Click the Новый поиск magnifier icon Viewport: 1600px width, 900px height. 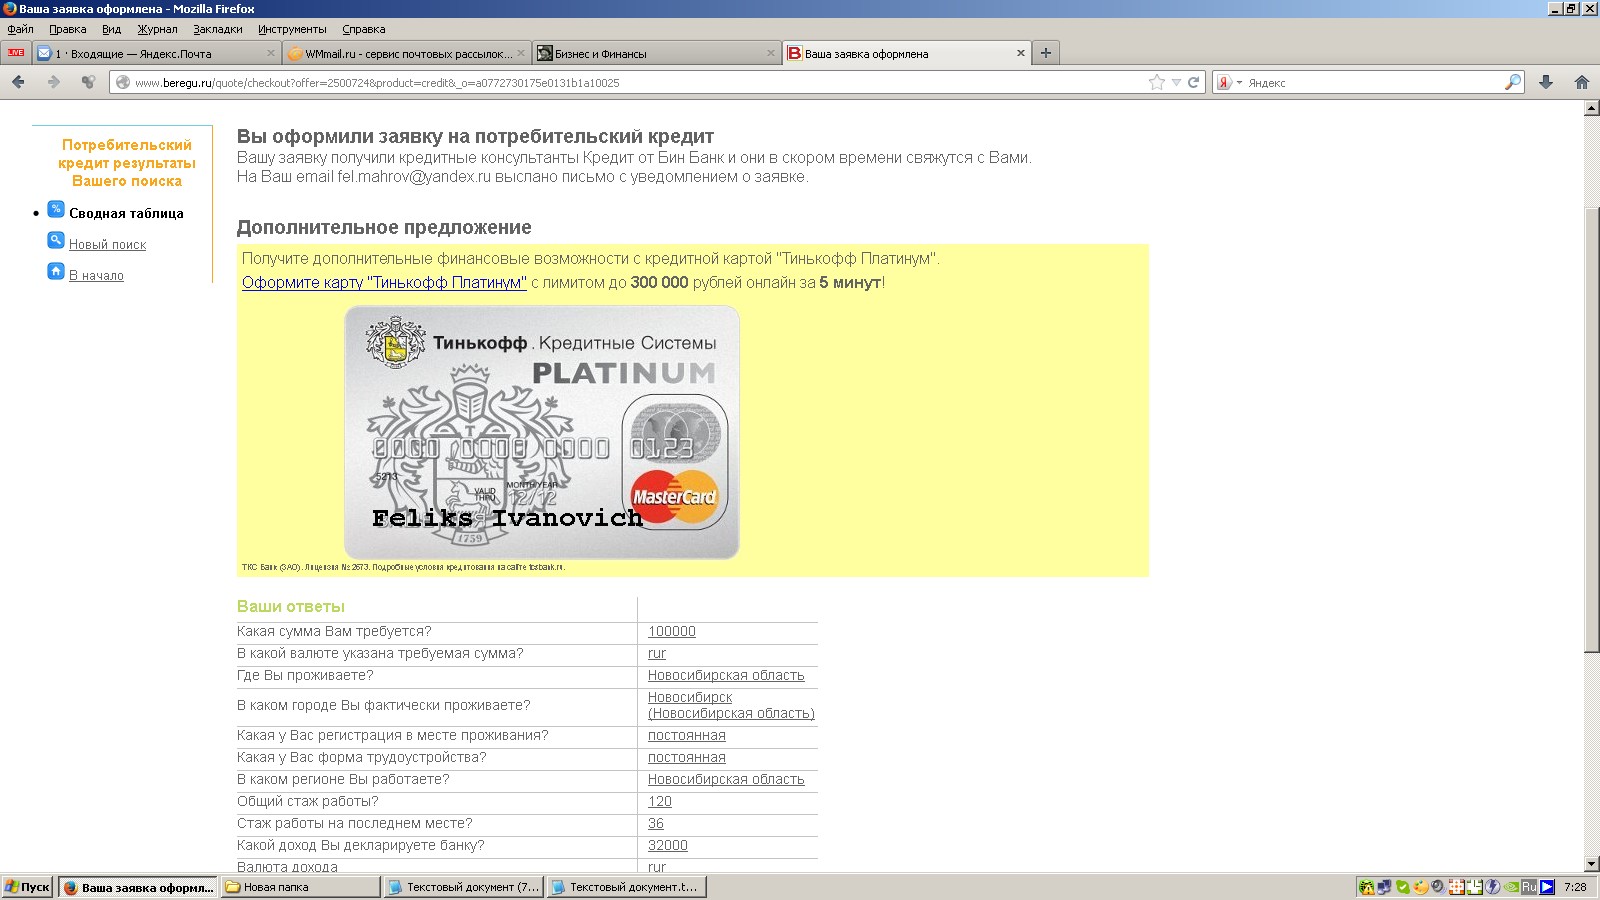(56, 241)
